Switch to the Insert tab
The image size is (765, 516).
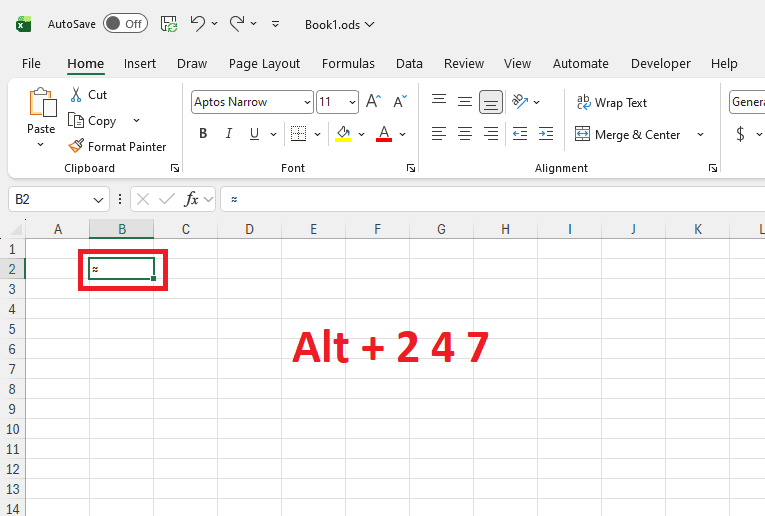[140, 64]
